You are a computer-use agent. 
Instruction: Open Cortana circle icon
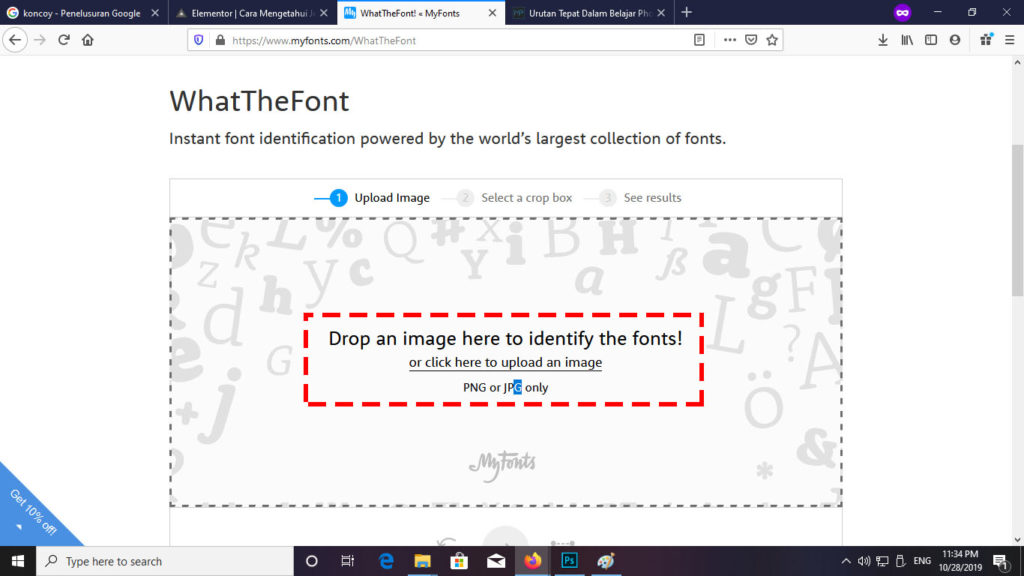(312, 561)
